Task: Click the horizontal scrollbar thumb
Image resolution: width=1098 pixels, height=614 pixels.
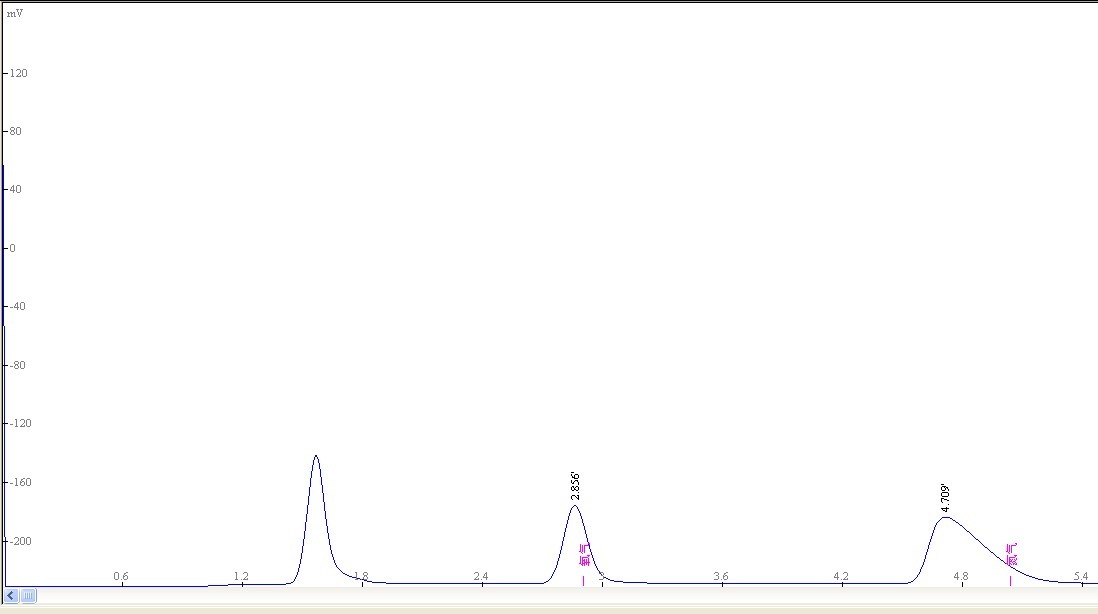Action: (x=28, y=596)
